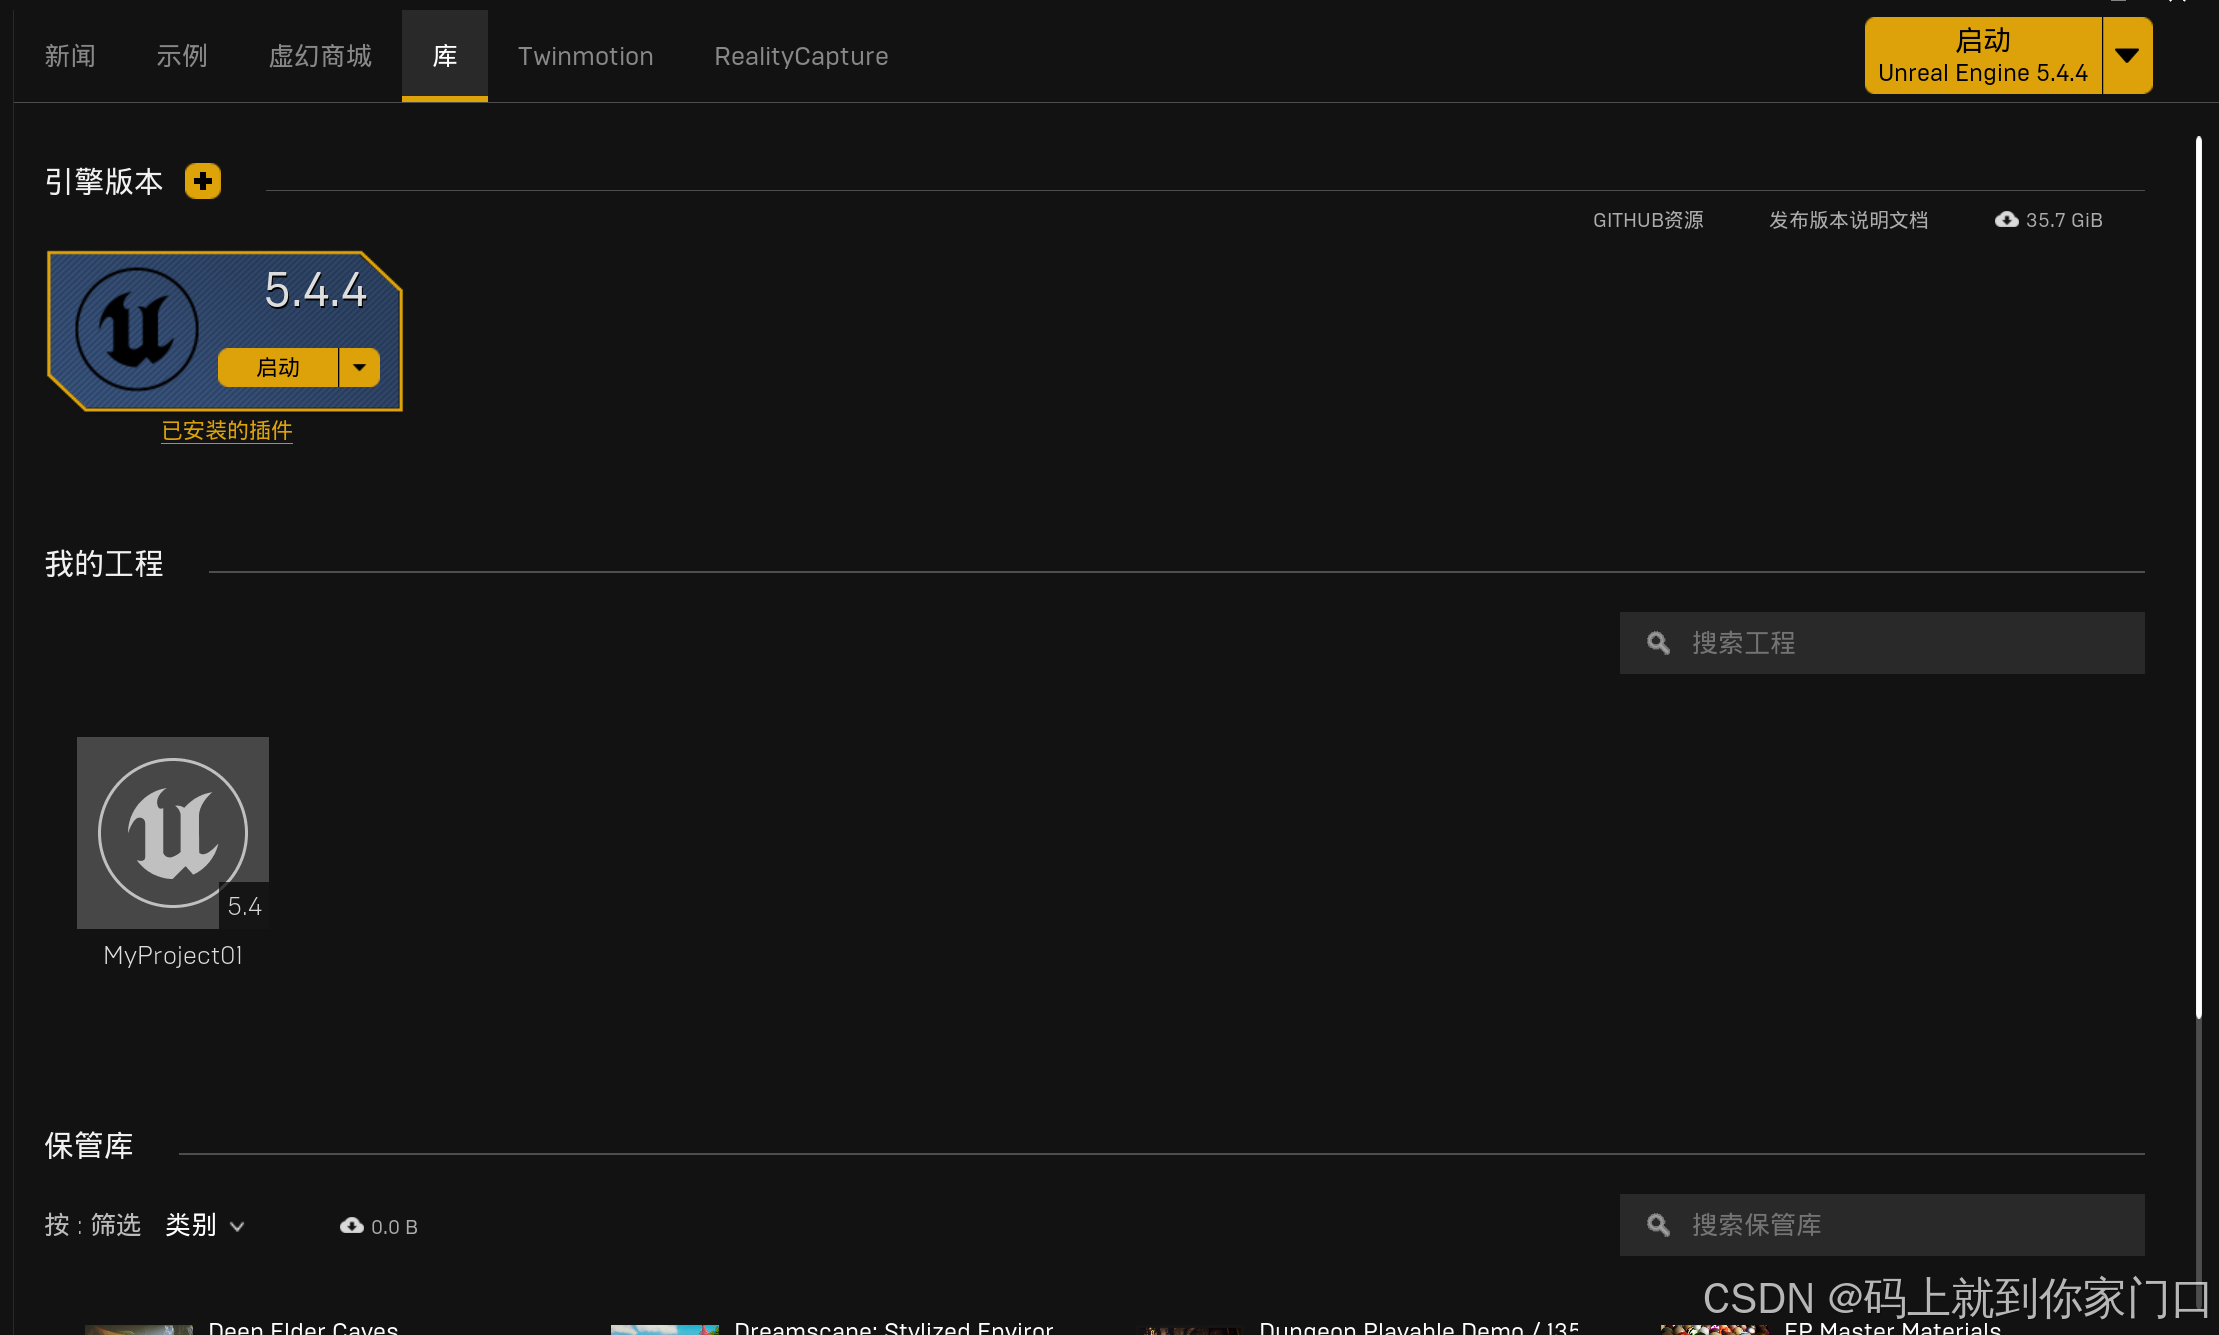Focus the 搜索保管库 search field
The height and width of the screenshot is (1335, 2219).
pos(1900,1225)
